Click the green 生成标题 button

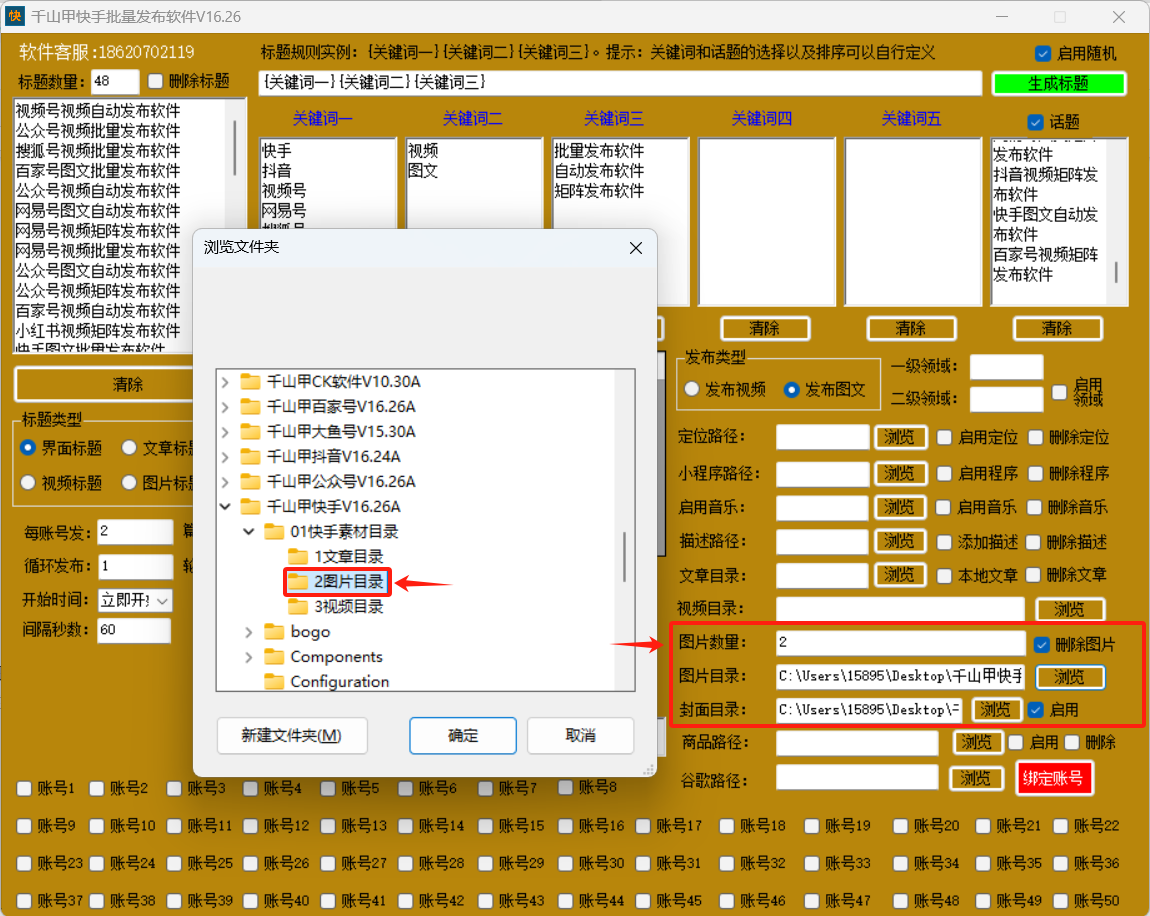(x=1058, y=84)
